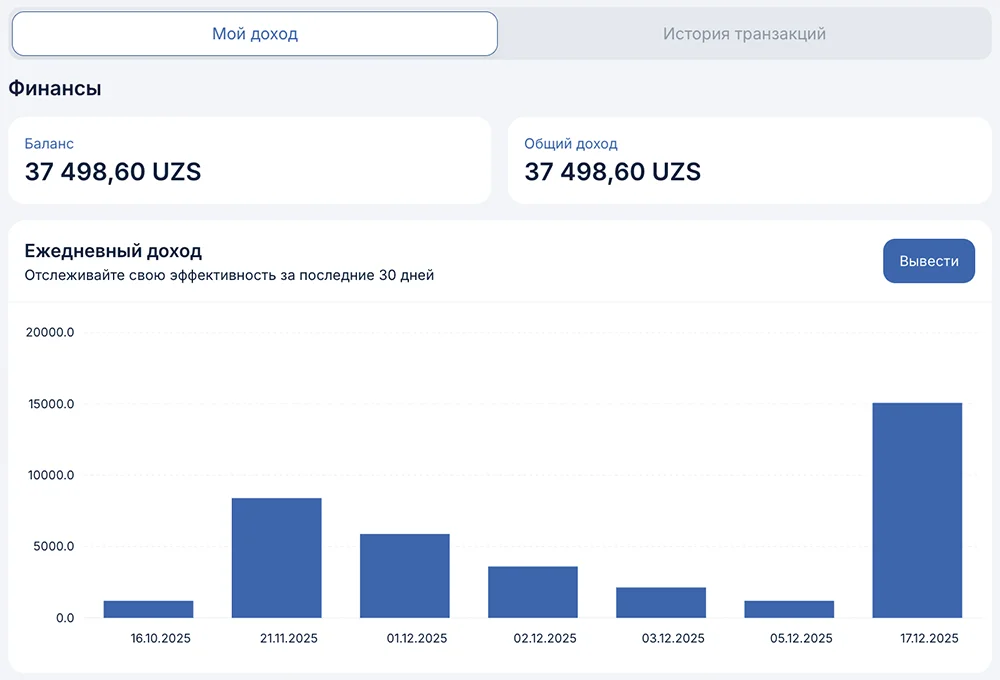
Task: Select the bar for 01.12.2025
Action: pos(404,576)
